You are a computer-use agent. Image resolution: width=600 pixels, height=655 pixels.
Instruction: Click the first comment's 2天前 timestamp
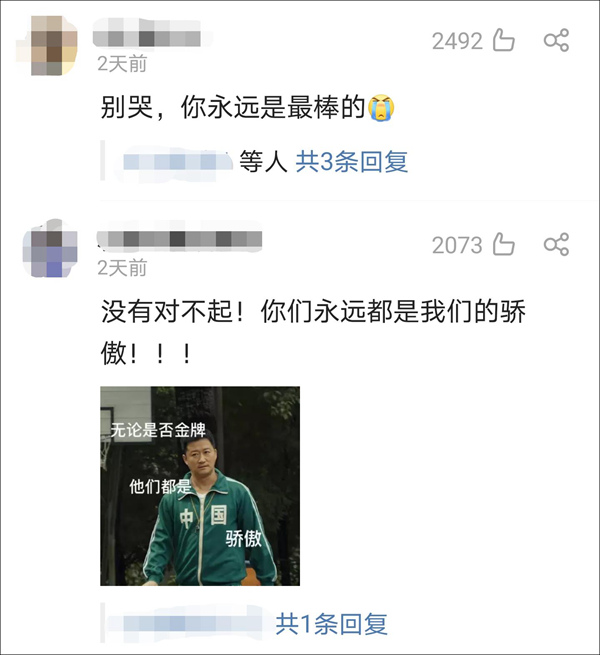122,63
